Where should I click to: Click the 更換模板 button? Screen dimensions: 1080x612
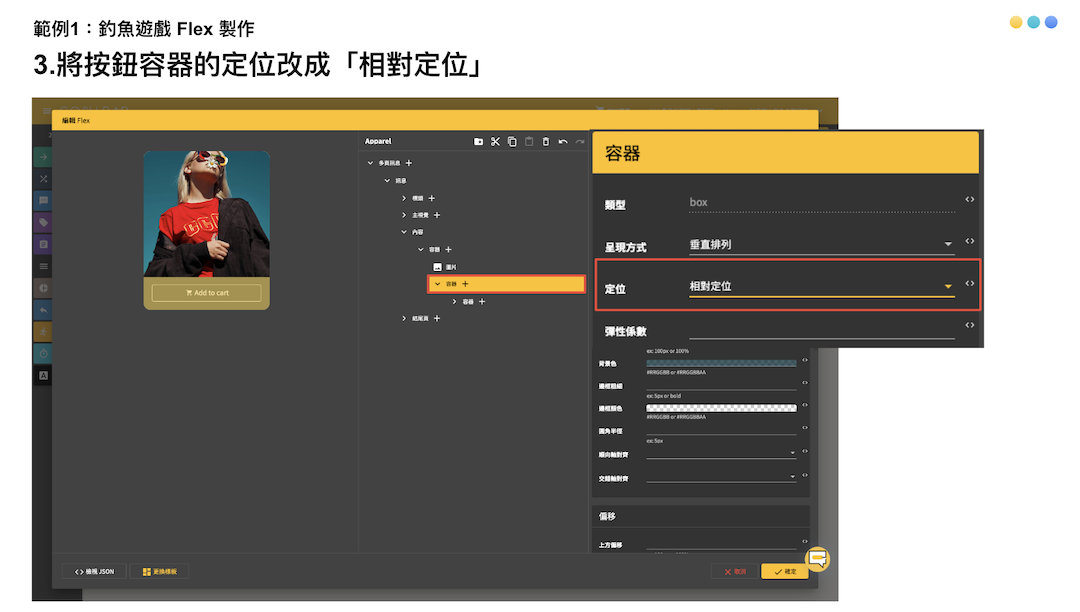[159, 571]
